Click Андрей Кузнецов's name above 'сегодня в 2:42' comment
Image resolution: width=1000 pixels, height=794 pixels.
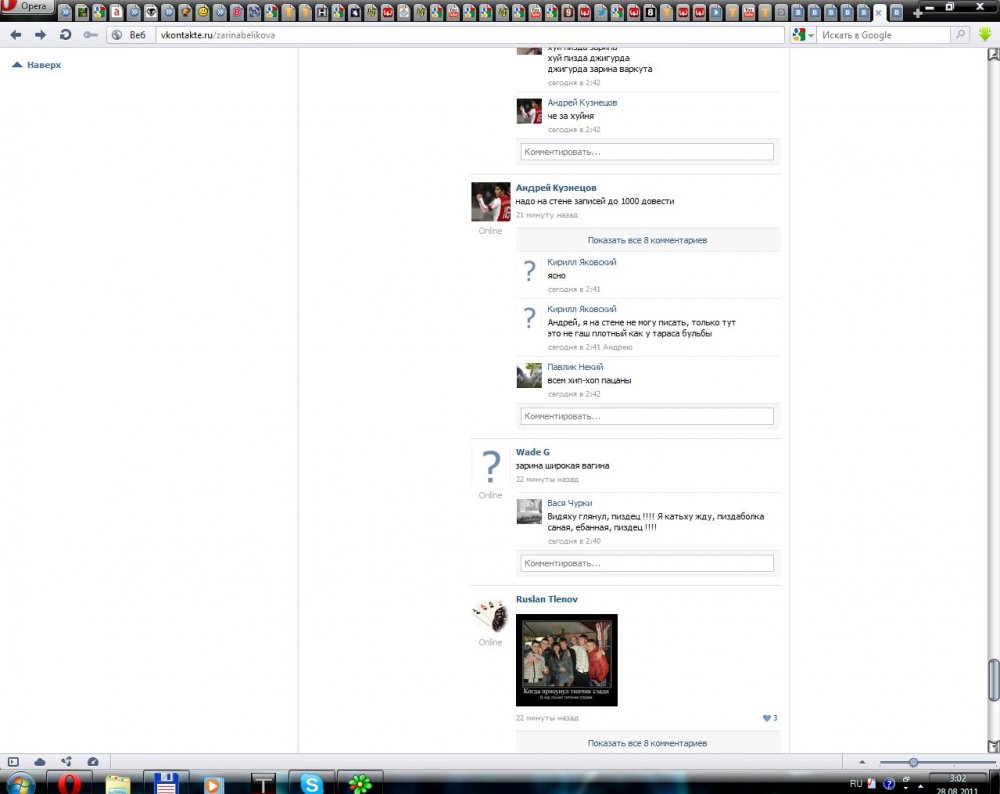582,102
